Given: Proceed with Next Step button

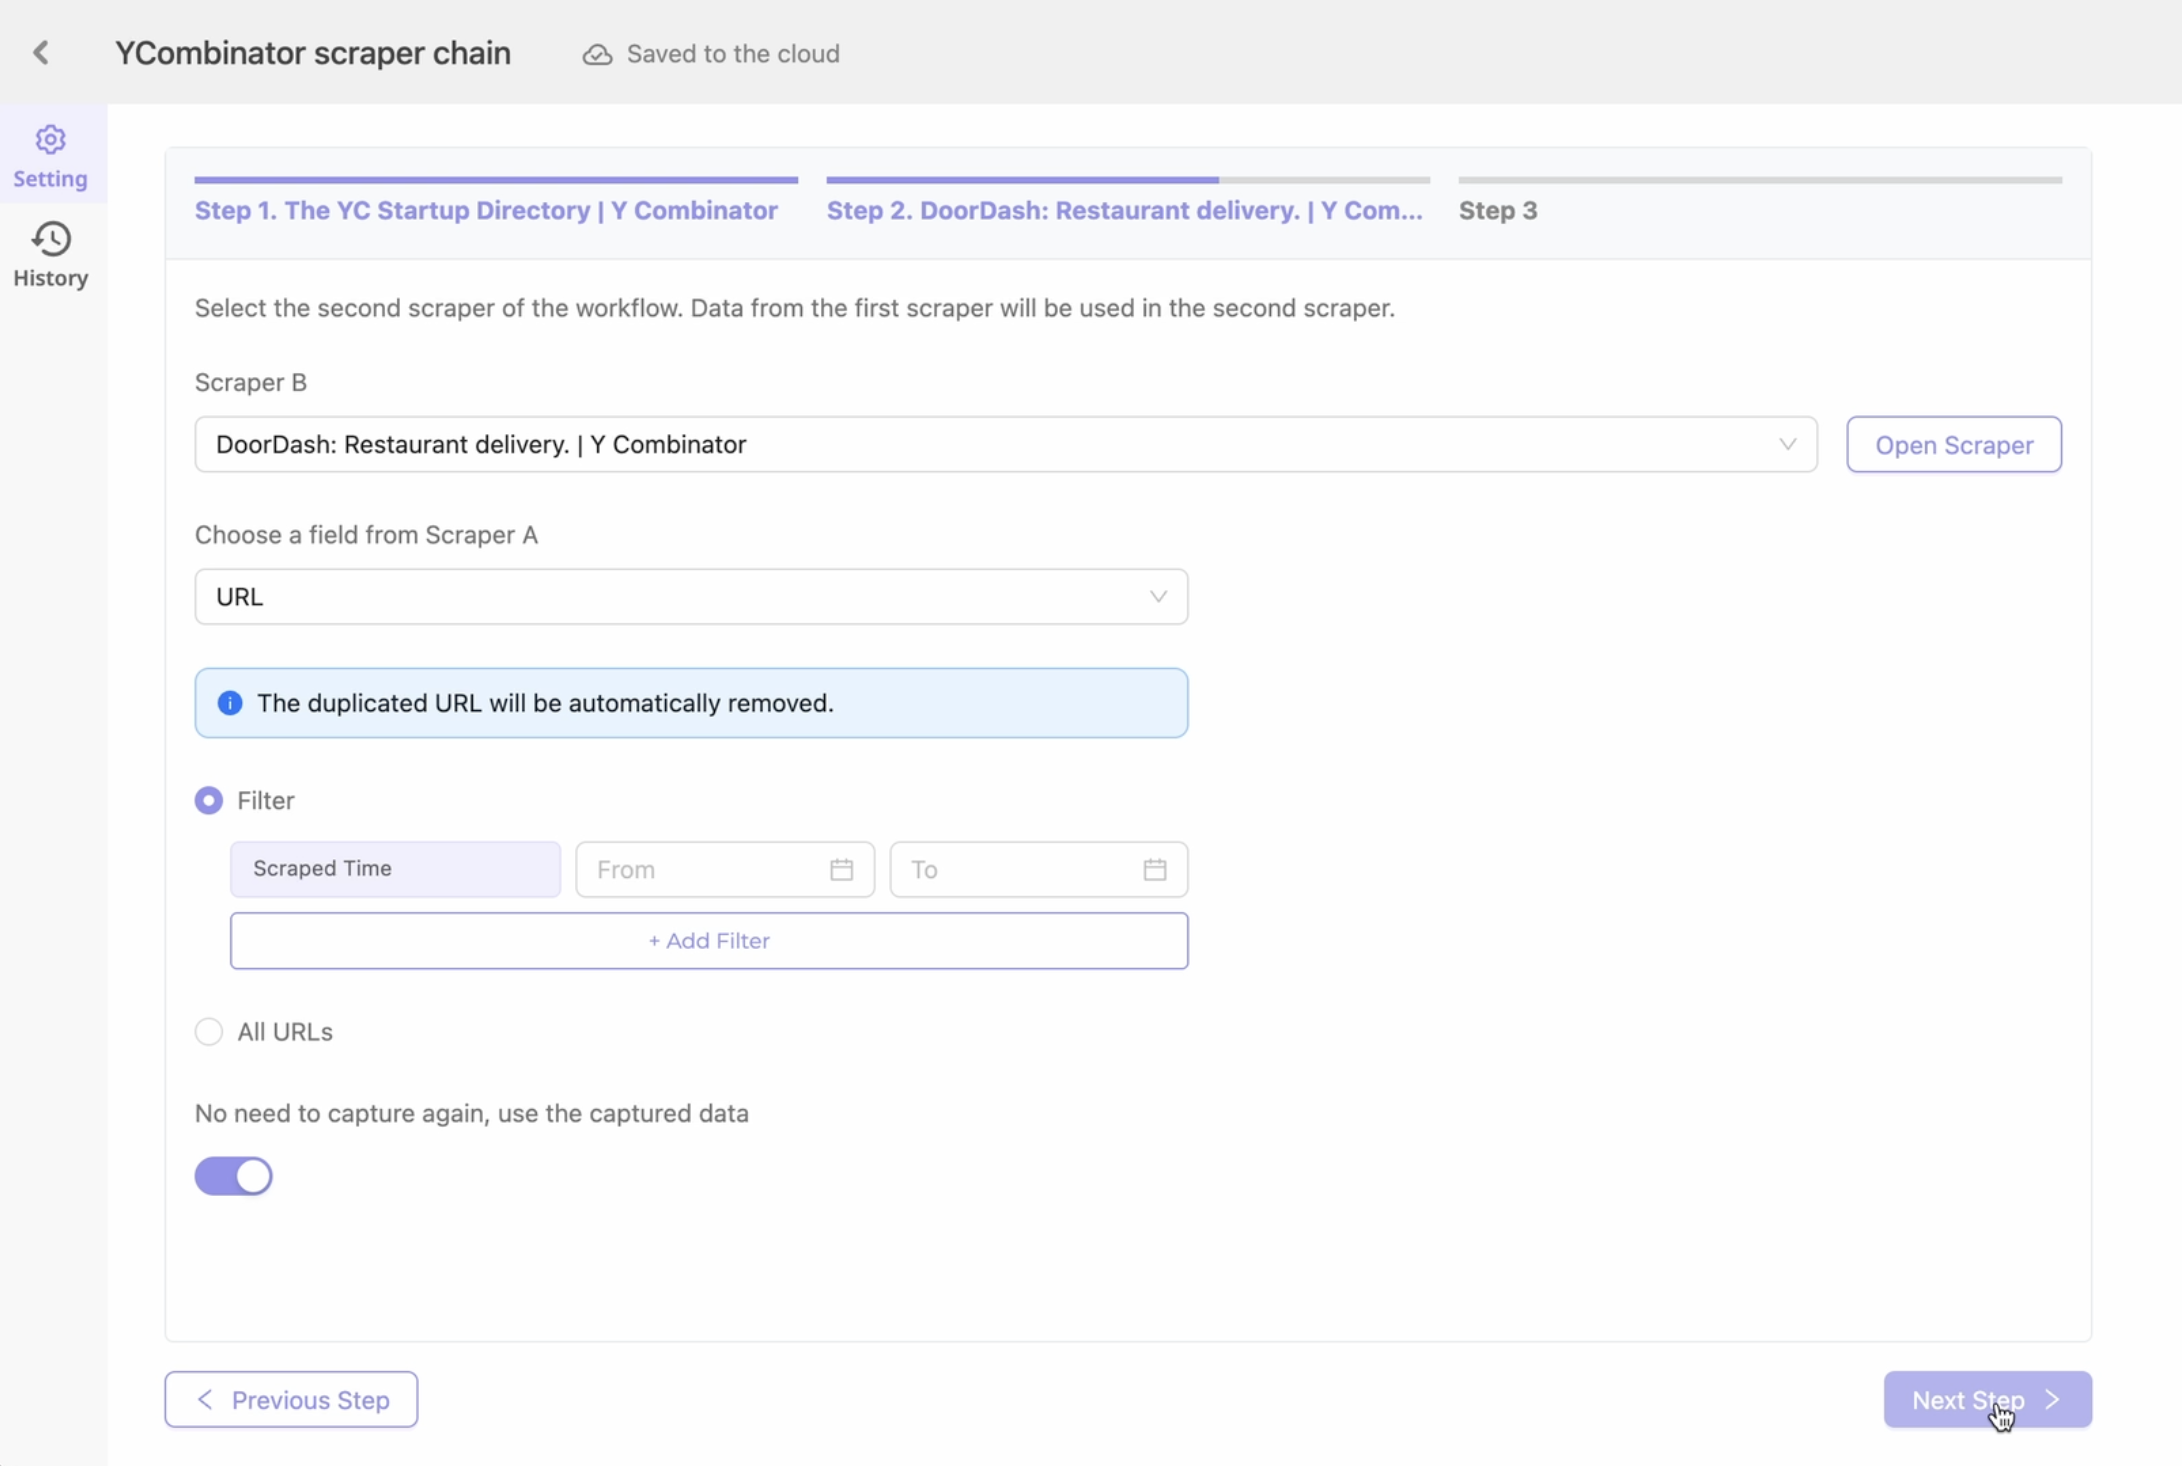Looking at the screenshot, I should [x=1987, y=1399].
